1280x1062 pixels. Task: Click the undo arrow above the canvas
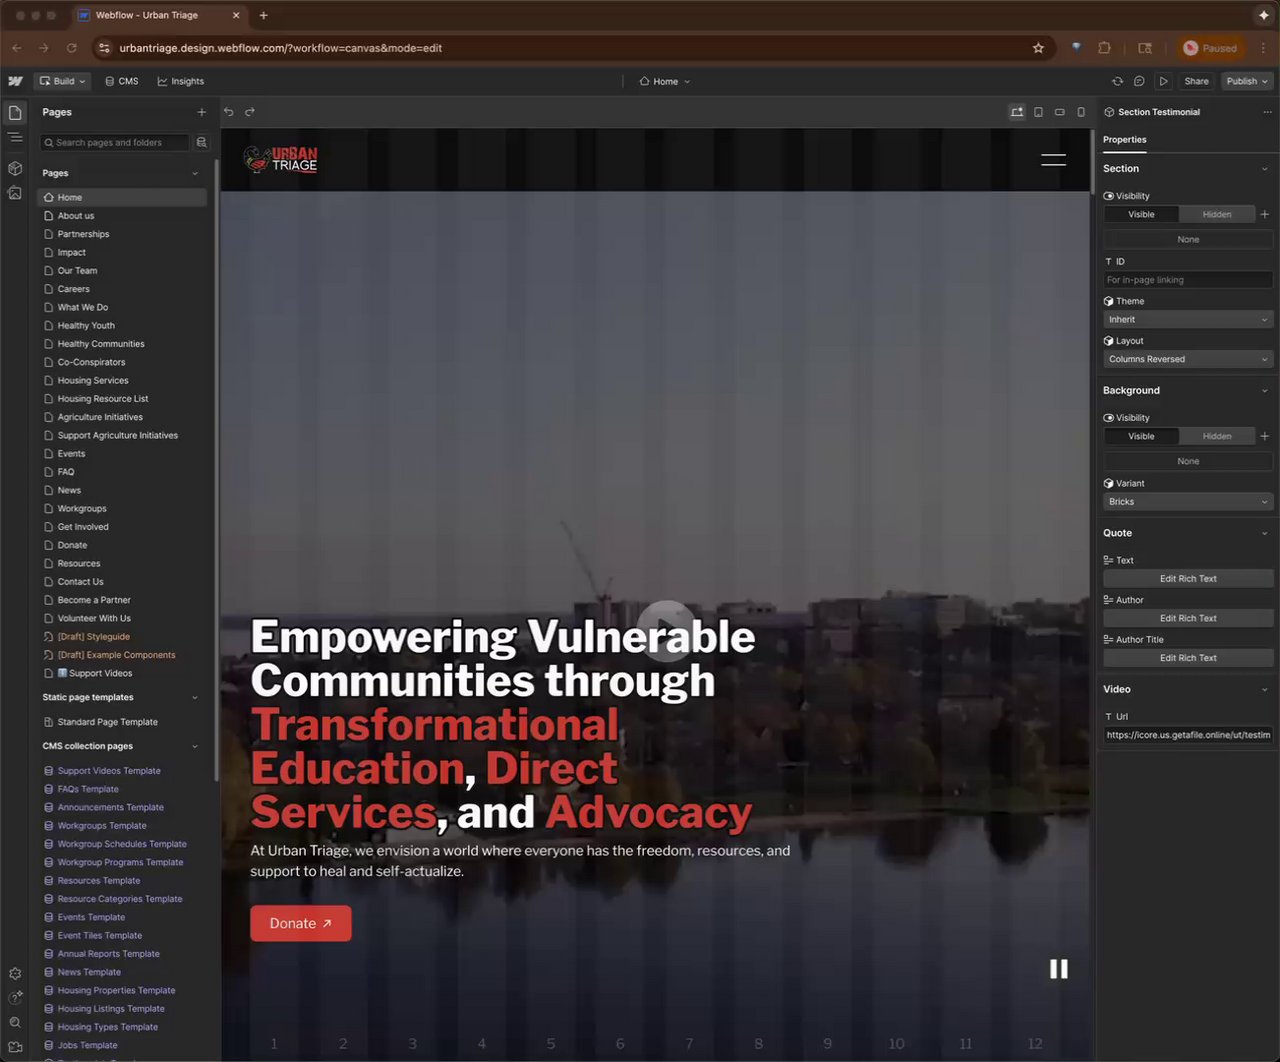(x=229, y=112)
